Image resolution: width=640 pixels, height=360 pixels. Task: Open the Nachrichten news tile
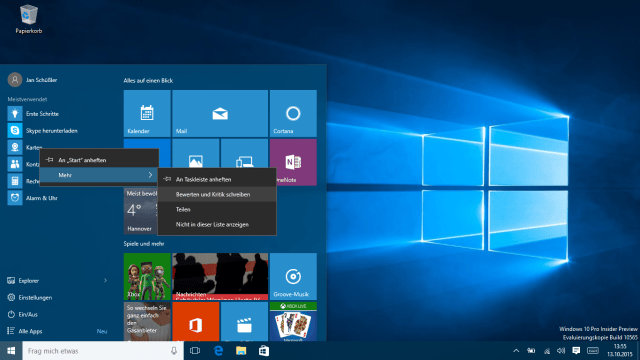point(220,276)
